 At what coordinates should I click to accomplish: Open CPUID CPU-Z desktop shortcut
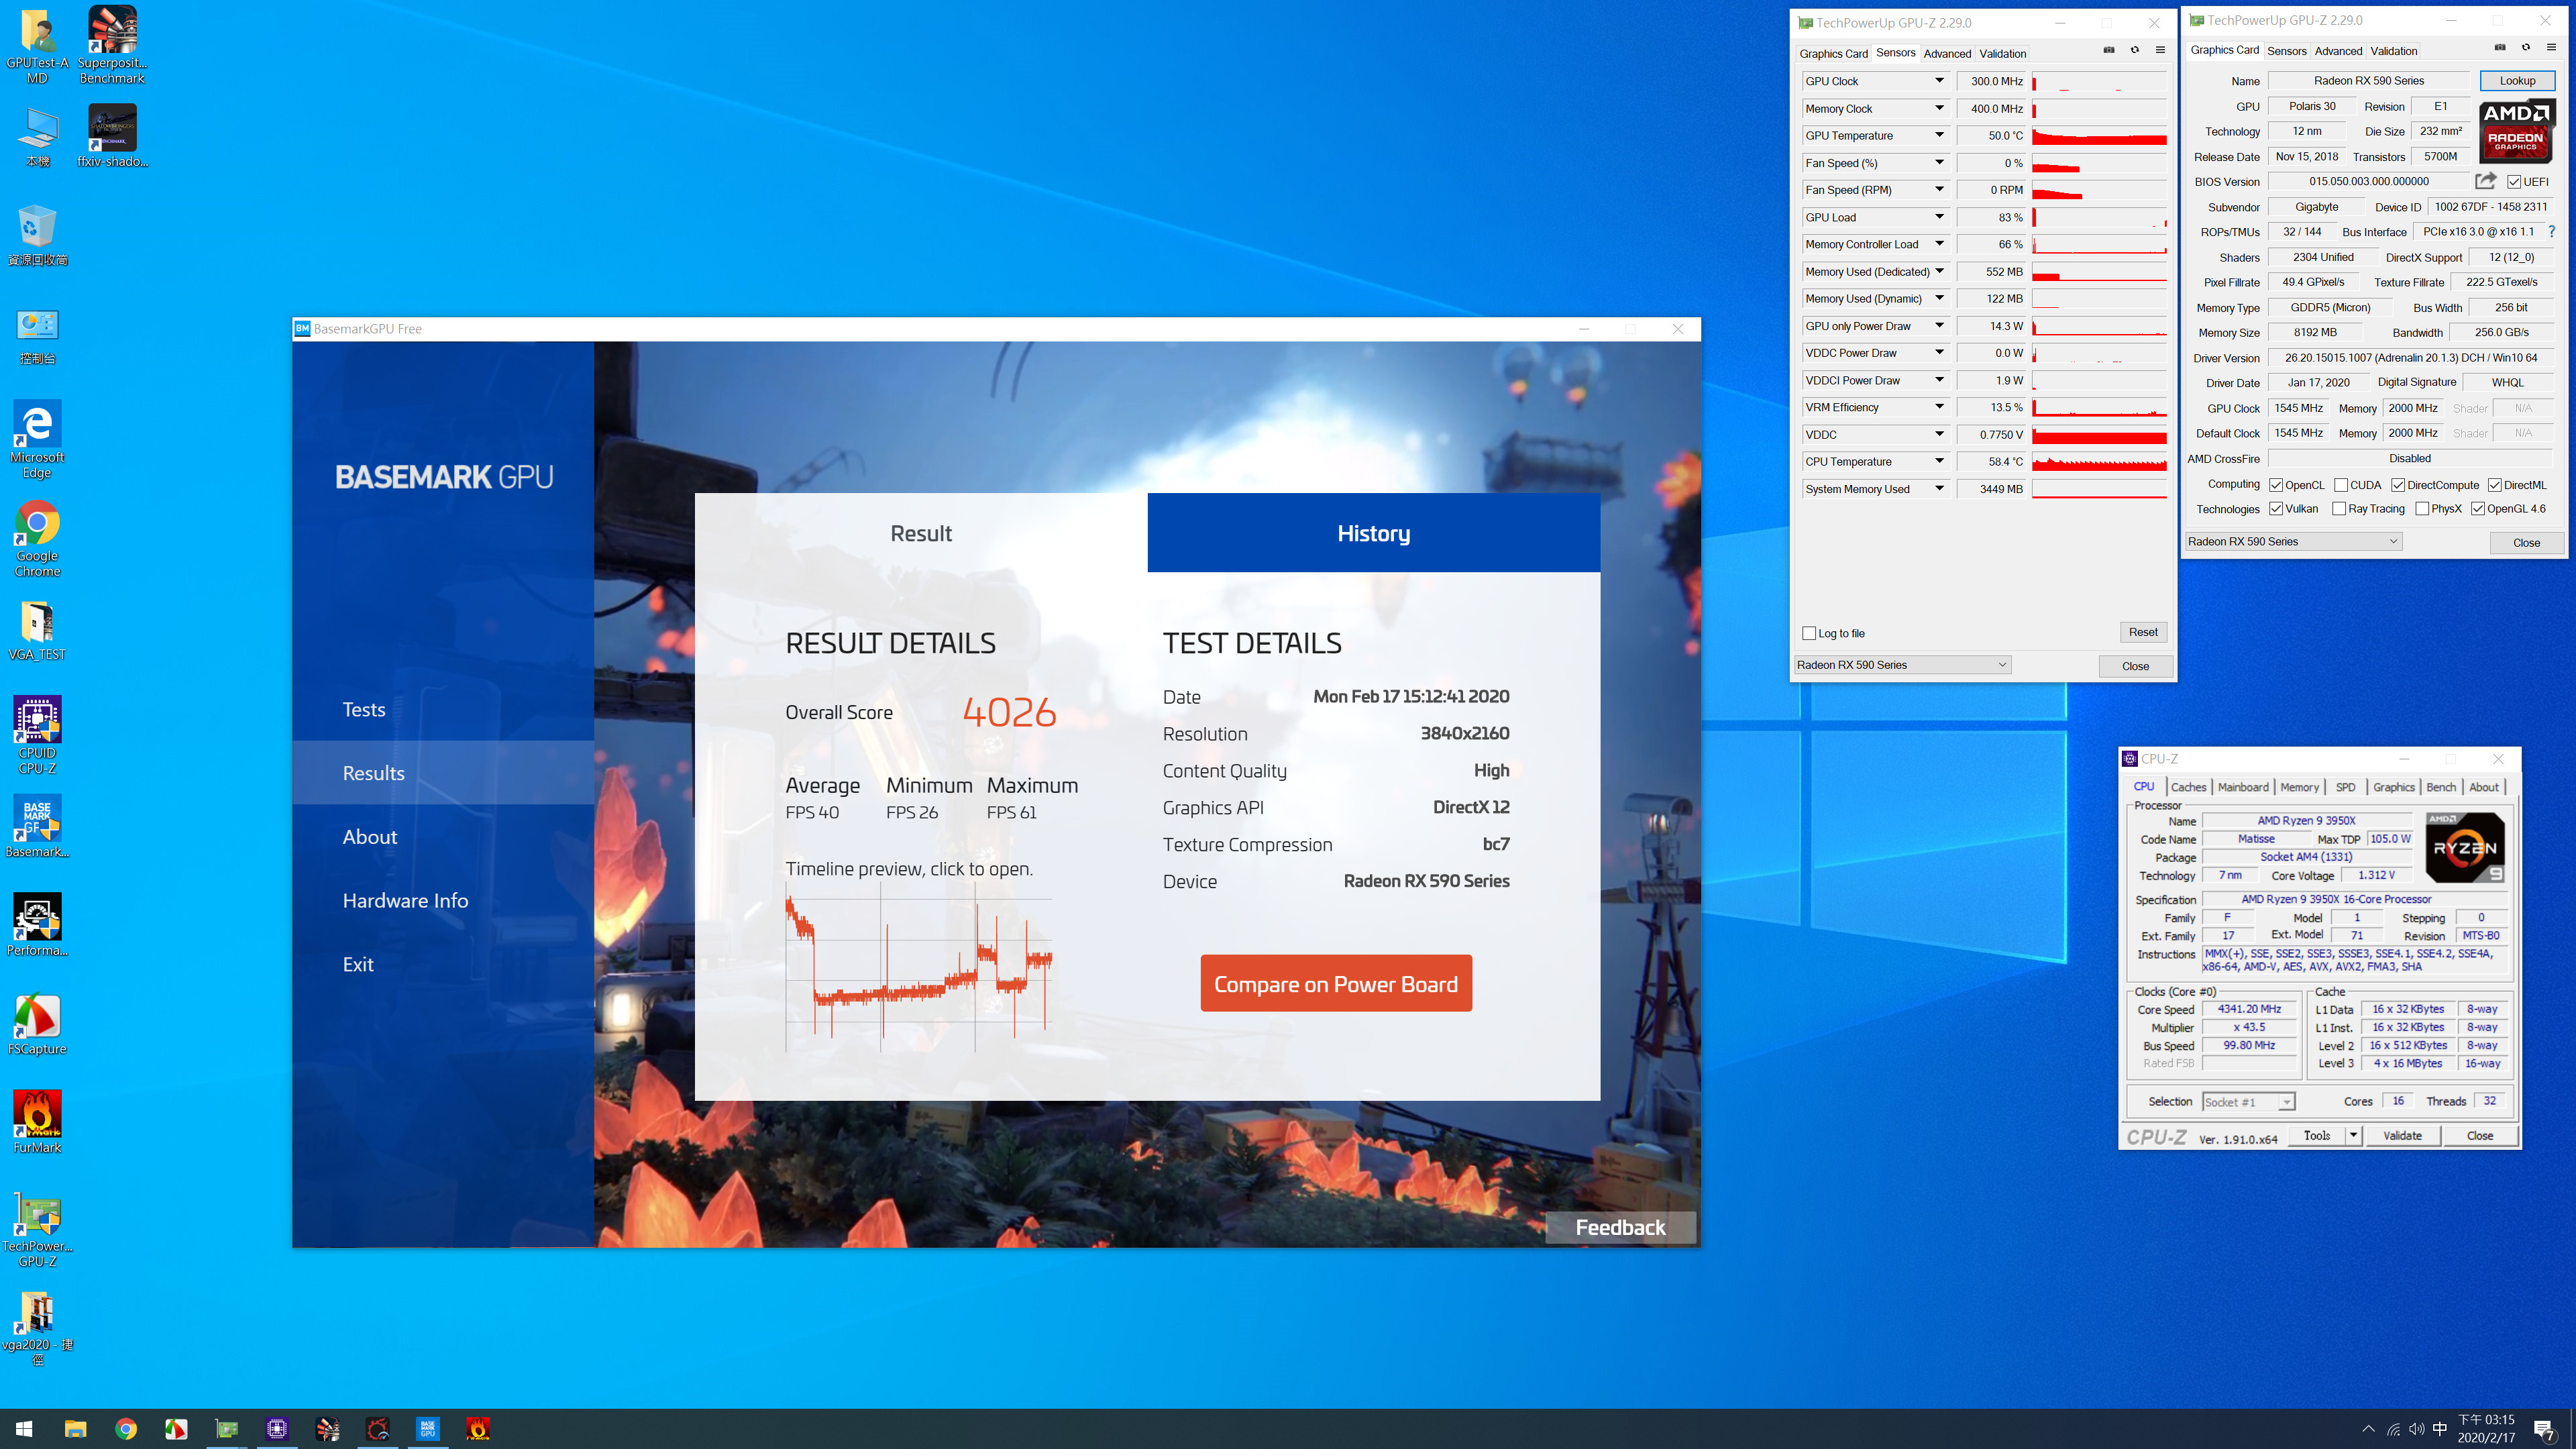37,736
